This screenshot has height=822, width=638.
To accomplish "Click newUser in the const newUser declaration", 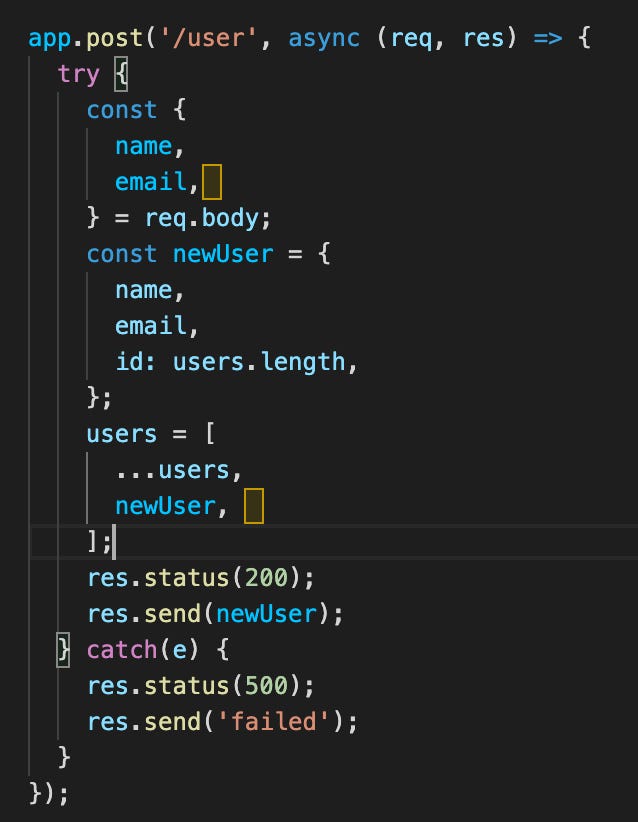I will (x=223, y=254).
